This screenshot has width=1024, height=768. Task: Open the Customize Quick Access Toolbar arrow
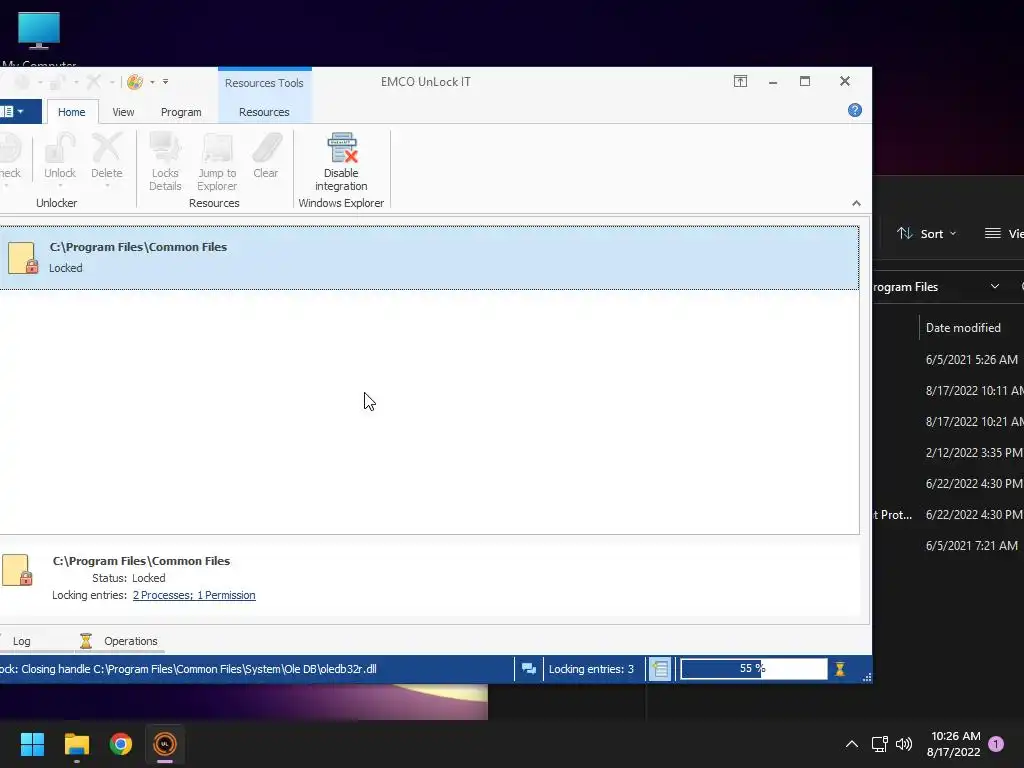click(165, 82)
